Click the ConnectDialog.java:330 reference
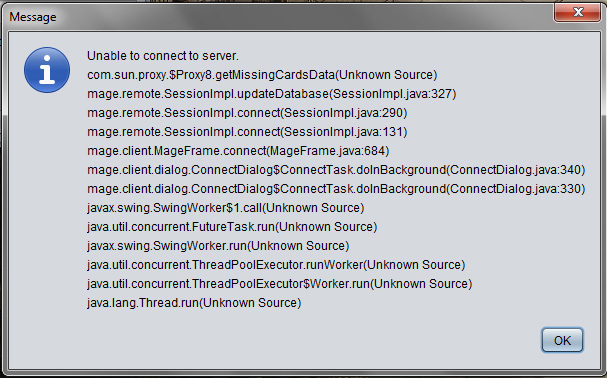The height and width of the screenshot is (378, 607). pos(518,189)
